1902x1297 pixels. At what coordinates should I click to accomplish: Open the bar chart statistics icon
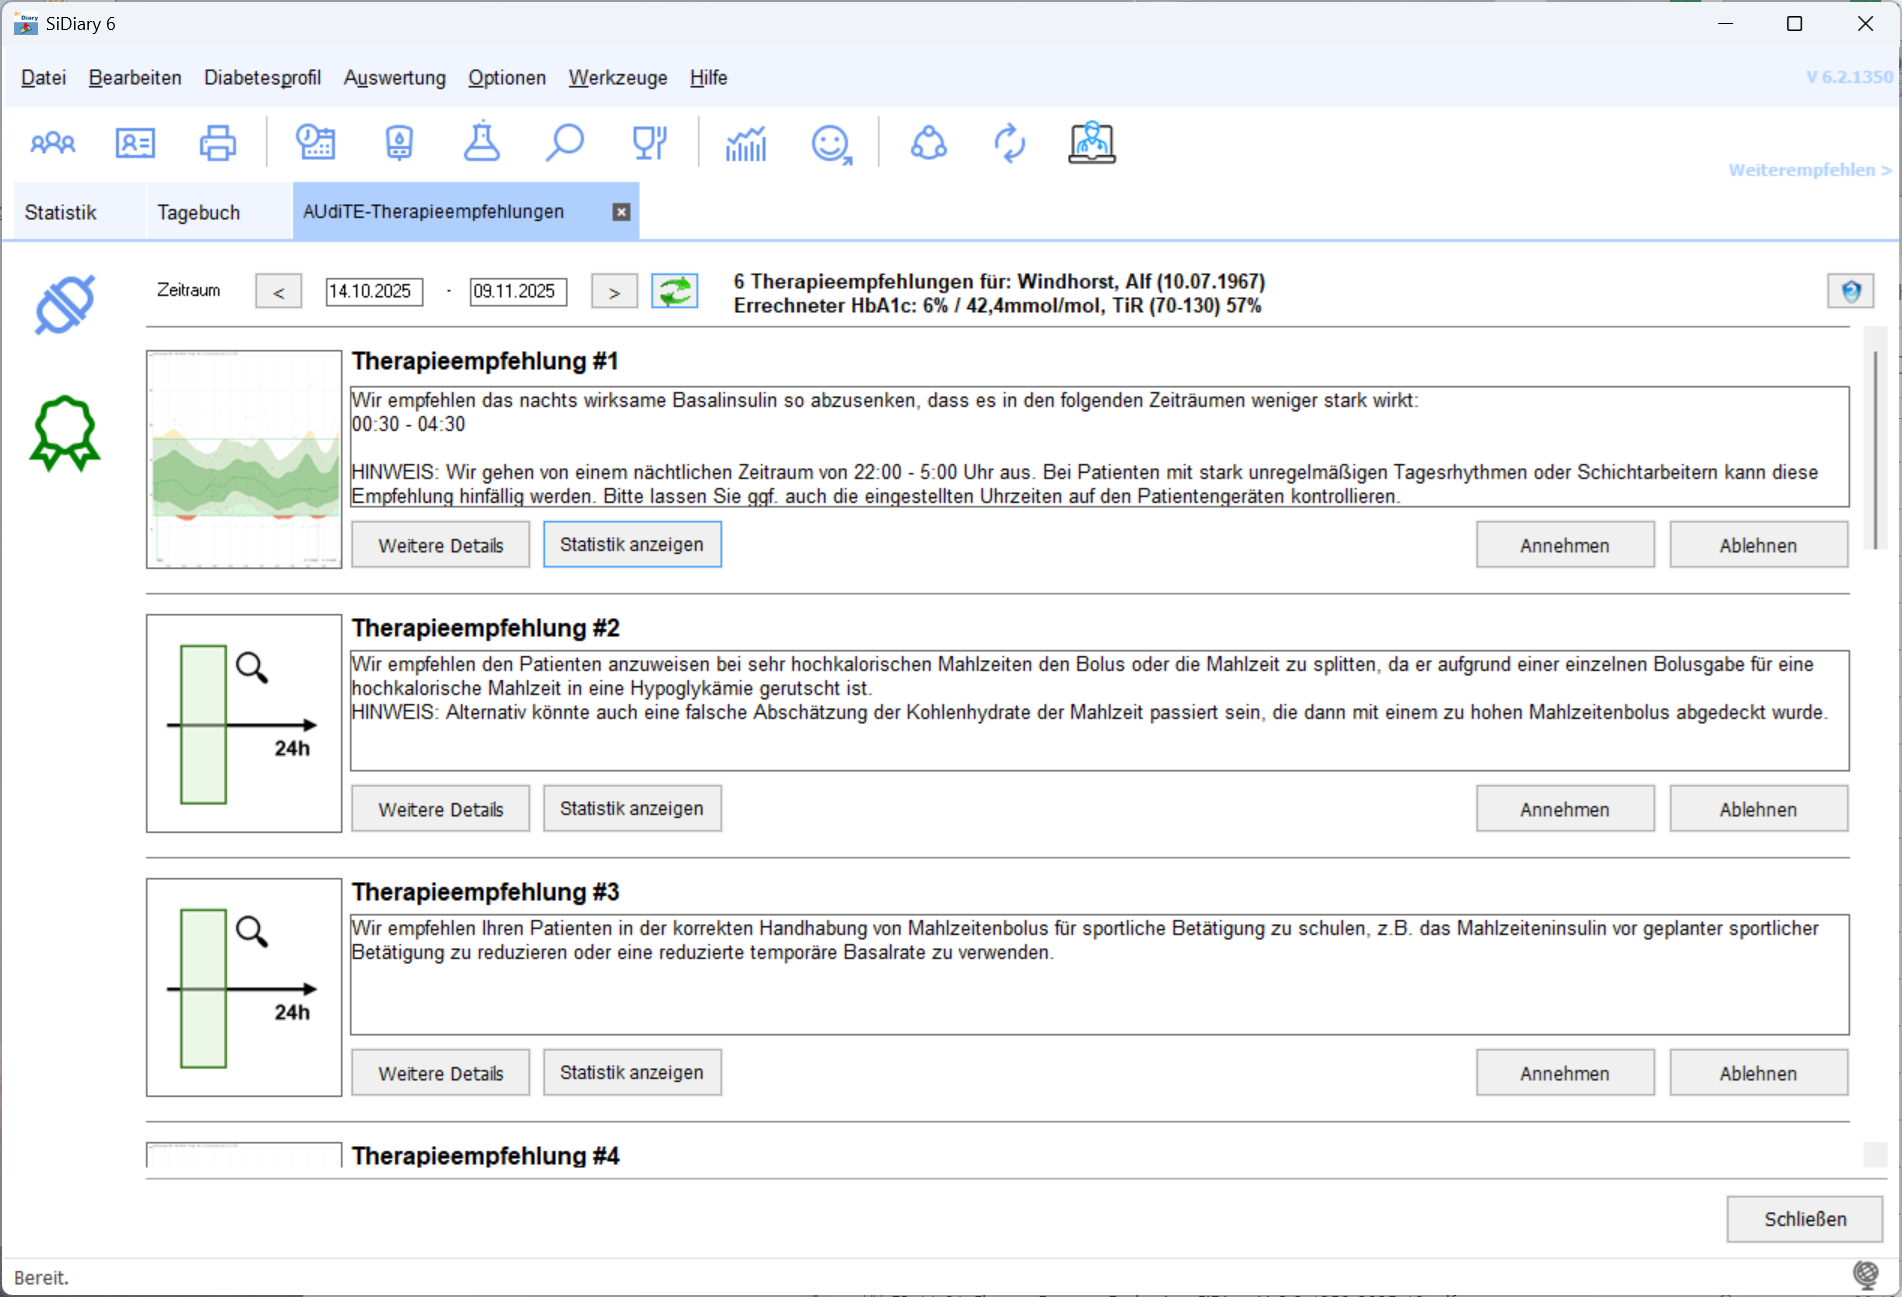(746, 143)
